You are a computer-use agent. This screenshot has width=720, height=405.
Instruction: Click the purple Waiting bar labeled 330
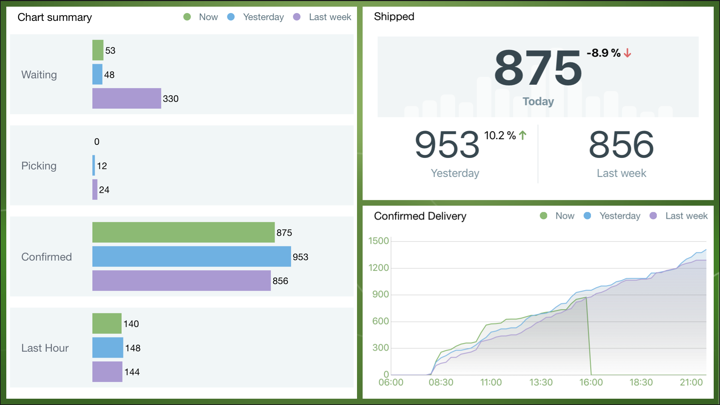click(127, 98)
